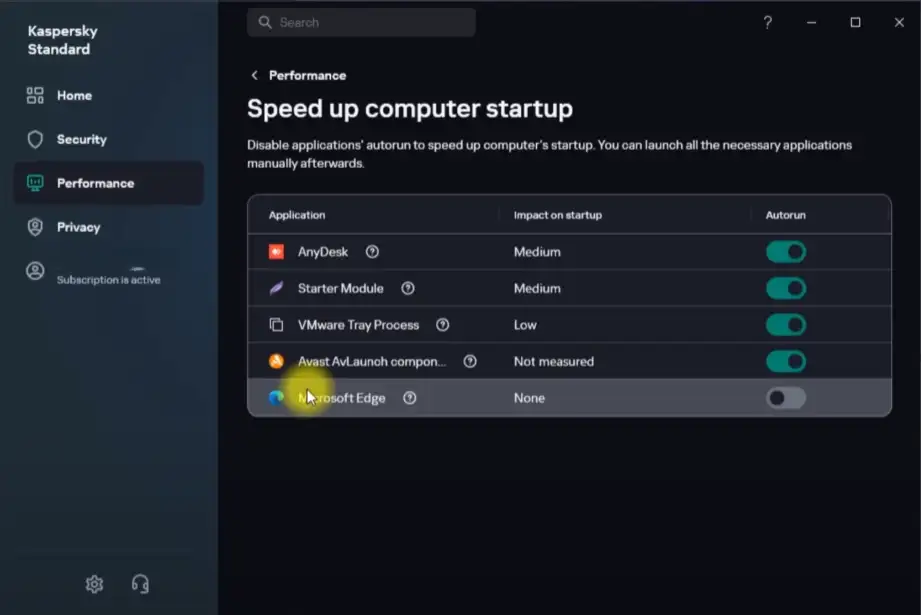Enable autorun for Microsoft Edge
921x615 pixels.
[x=785, y=398]
